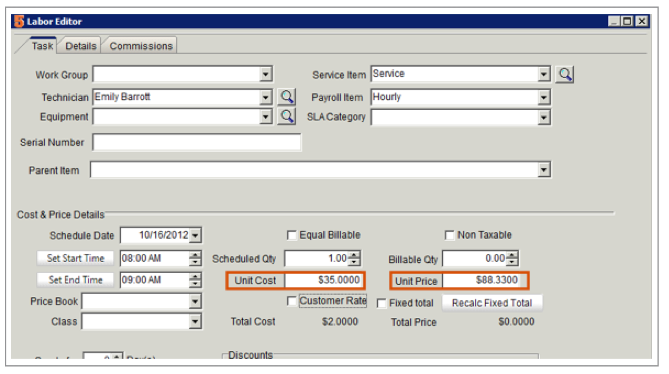Screen dimensions: 669x374
Task: Open the Schedule Date calendar dropdown
Action: click(x=195, y=235)
